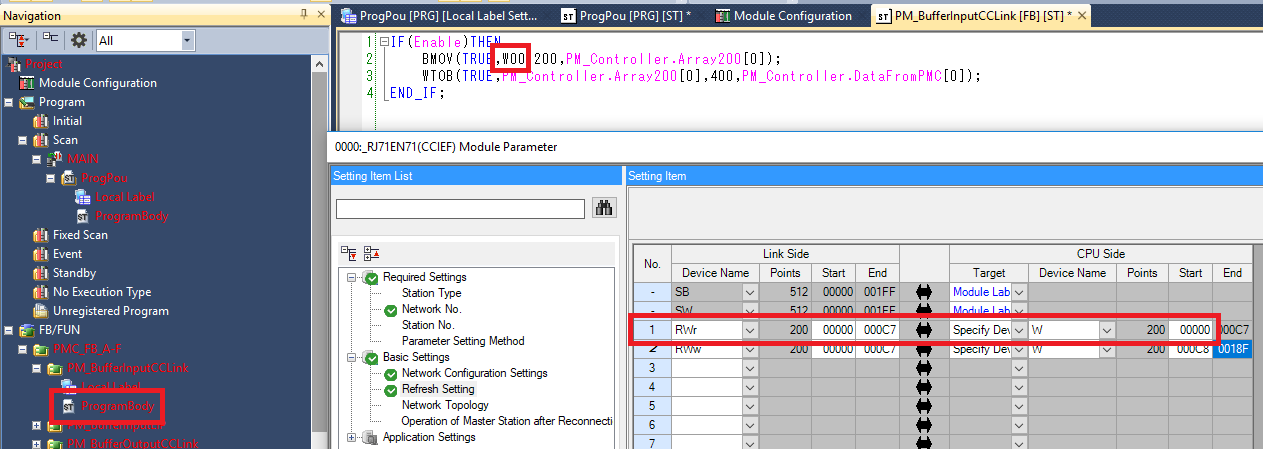
Task: Click the second tree icon in the Navigation toolbar
Action: [x=50, y=40]
